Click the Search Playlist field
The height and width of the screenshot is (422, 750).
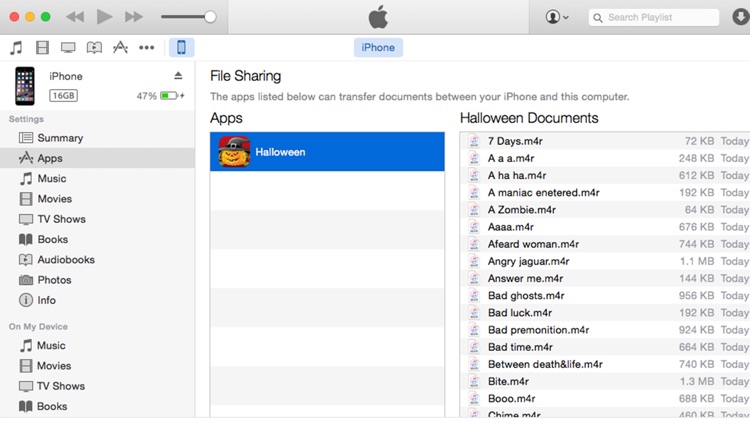tap(653, 18)
